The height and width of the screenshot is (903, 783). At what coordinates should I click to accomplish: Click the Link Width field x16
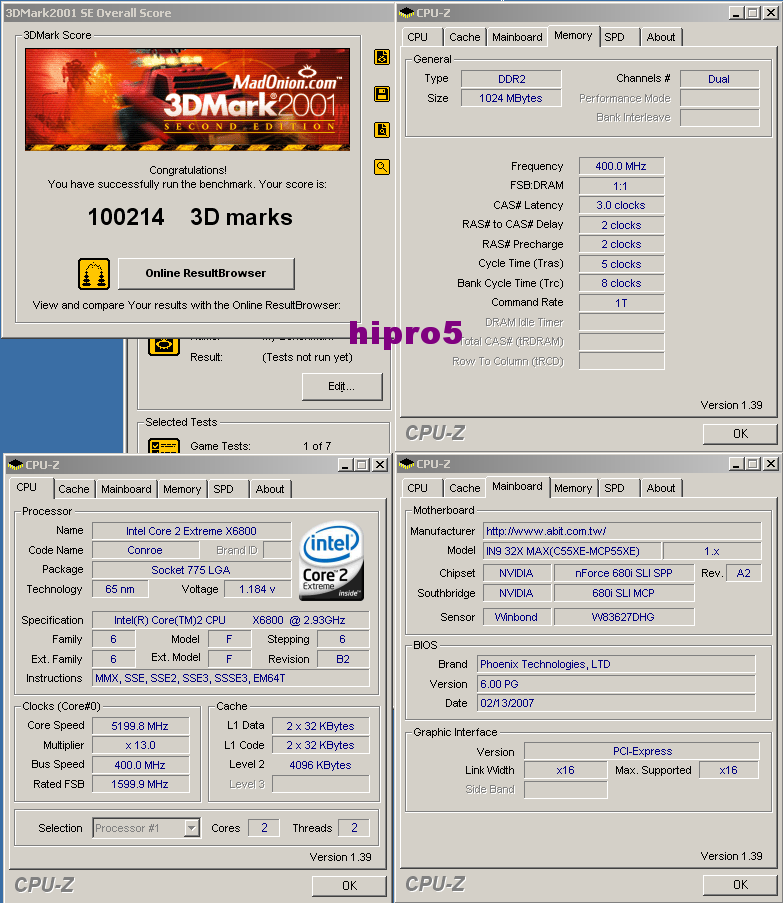[x=565, y=770]
